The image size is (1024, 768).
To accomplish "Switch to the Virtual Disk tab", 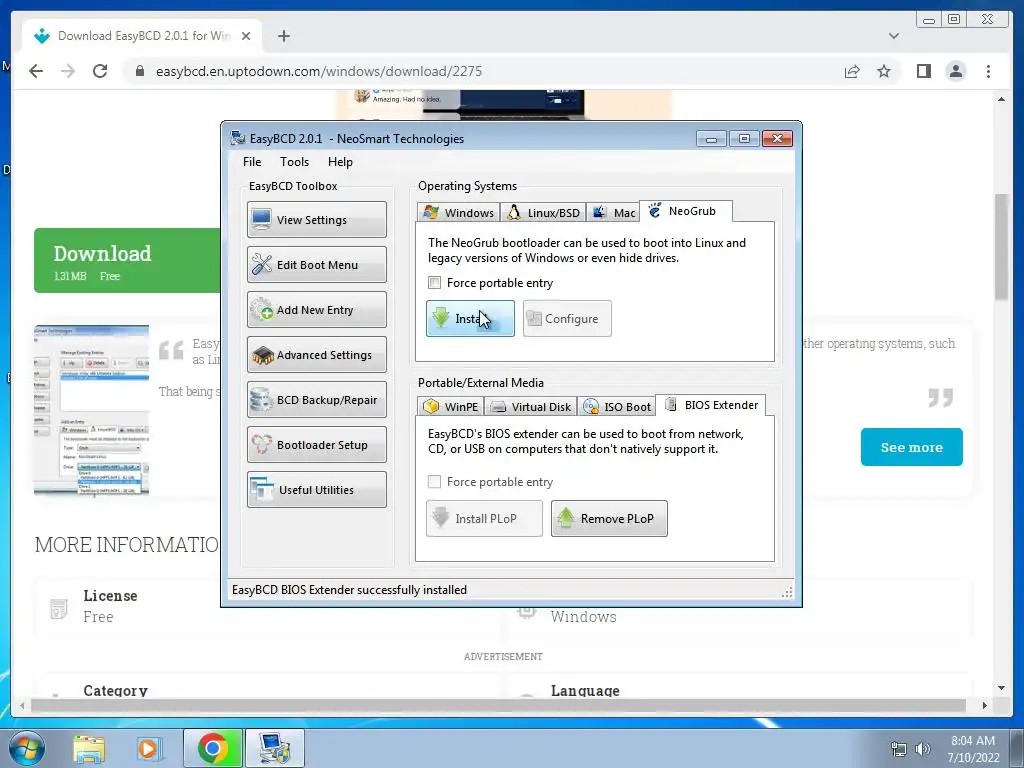I will pos(530,406).
